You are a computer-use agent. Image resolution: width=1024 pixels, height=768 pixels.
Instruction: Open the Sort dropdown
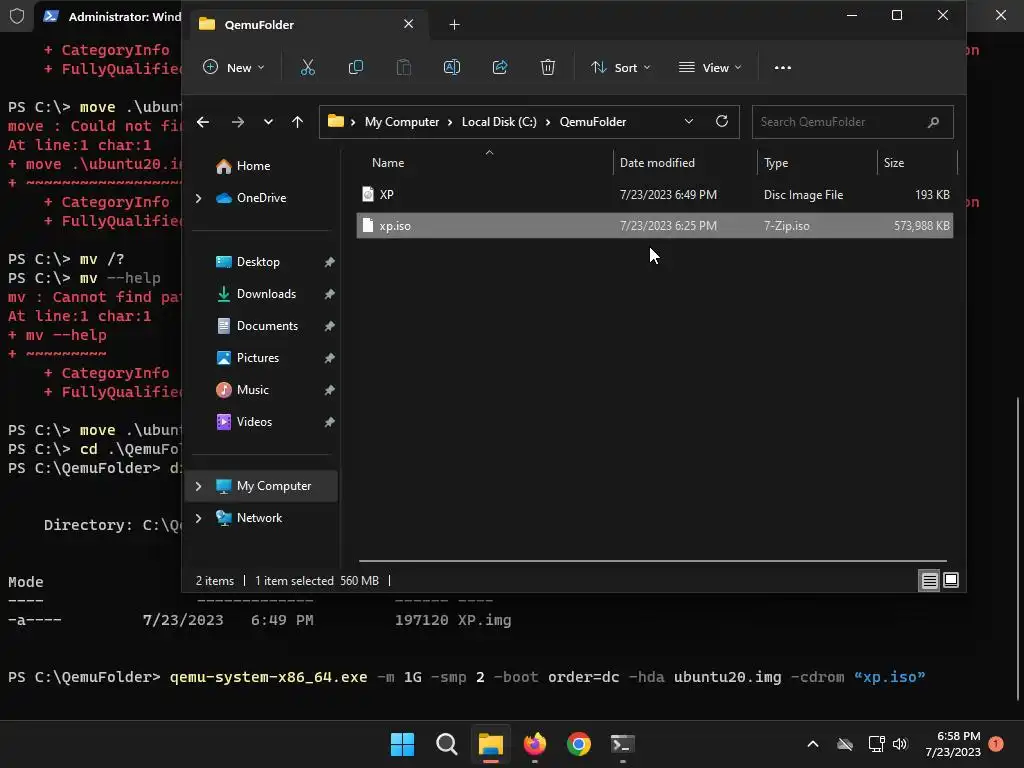pos(621,67)
